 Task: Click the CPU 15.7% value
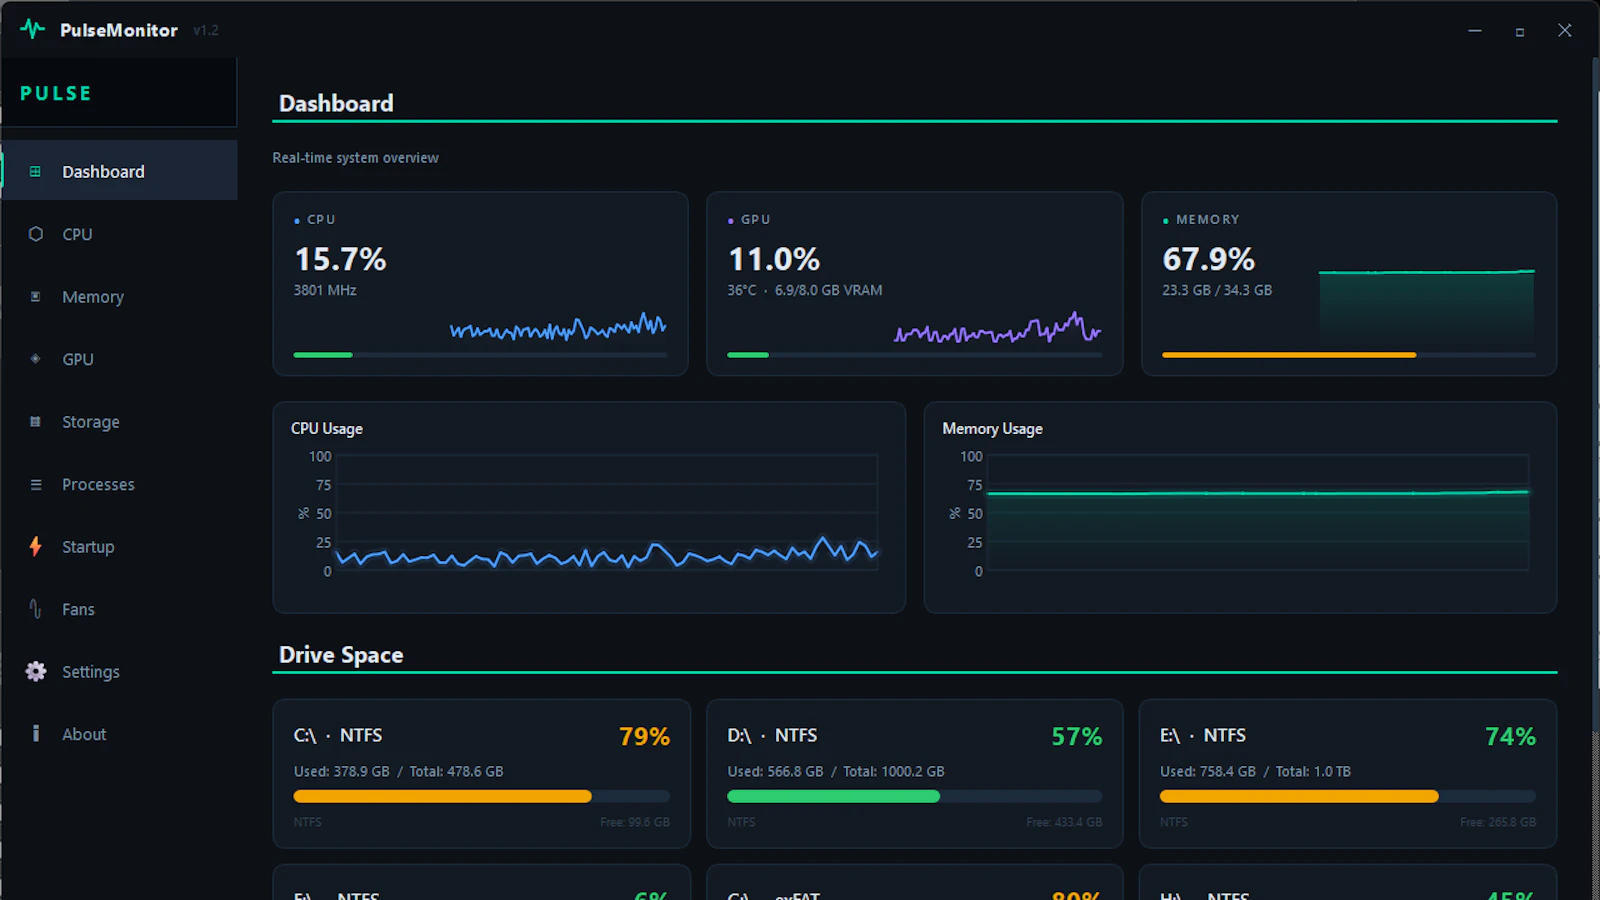pyautogui.click(x=340, y=259)
